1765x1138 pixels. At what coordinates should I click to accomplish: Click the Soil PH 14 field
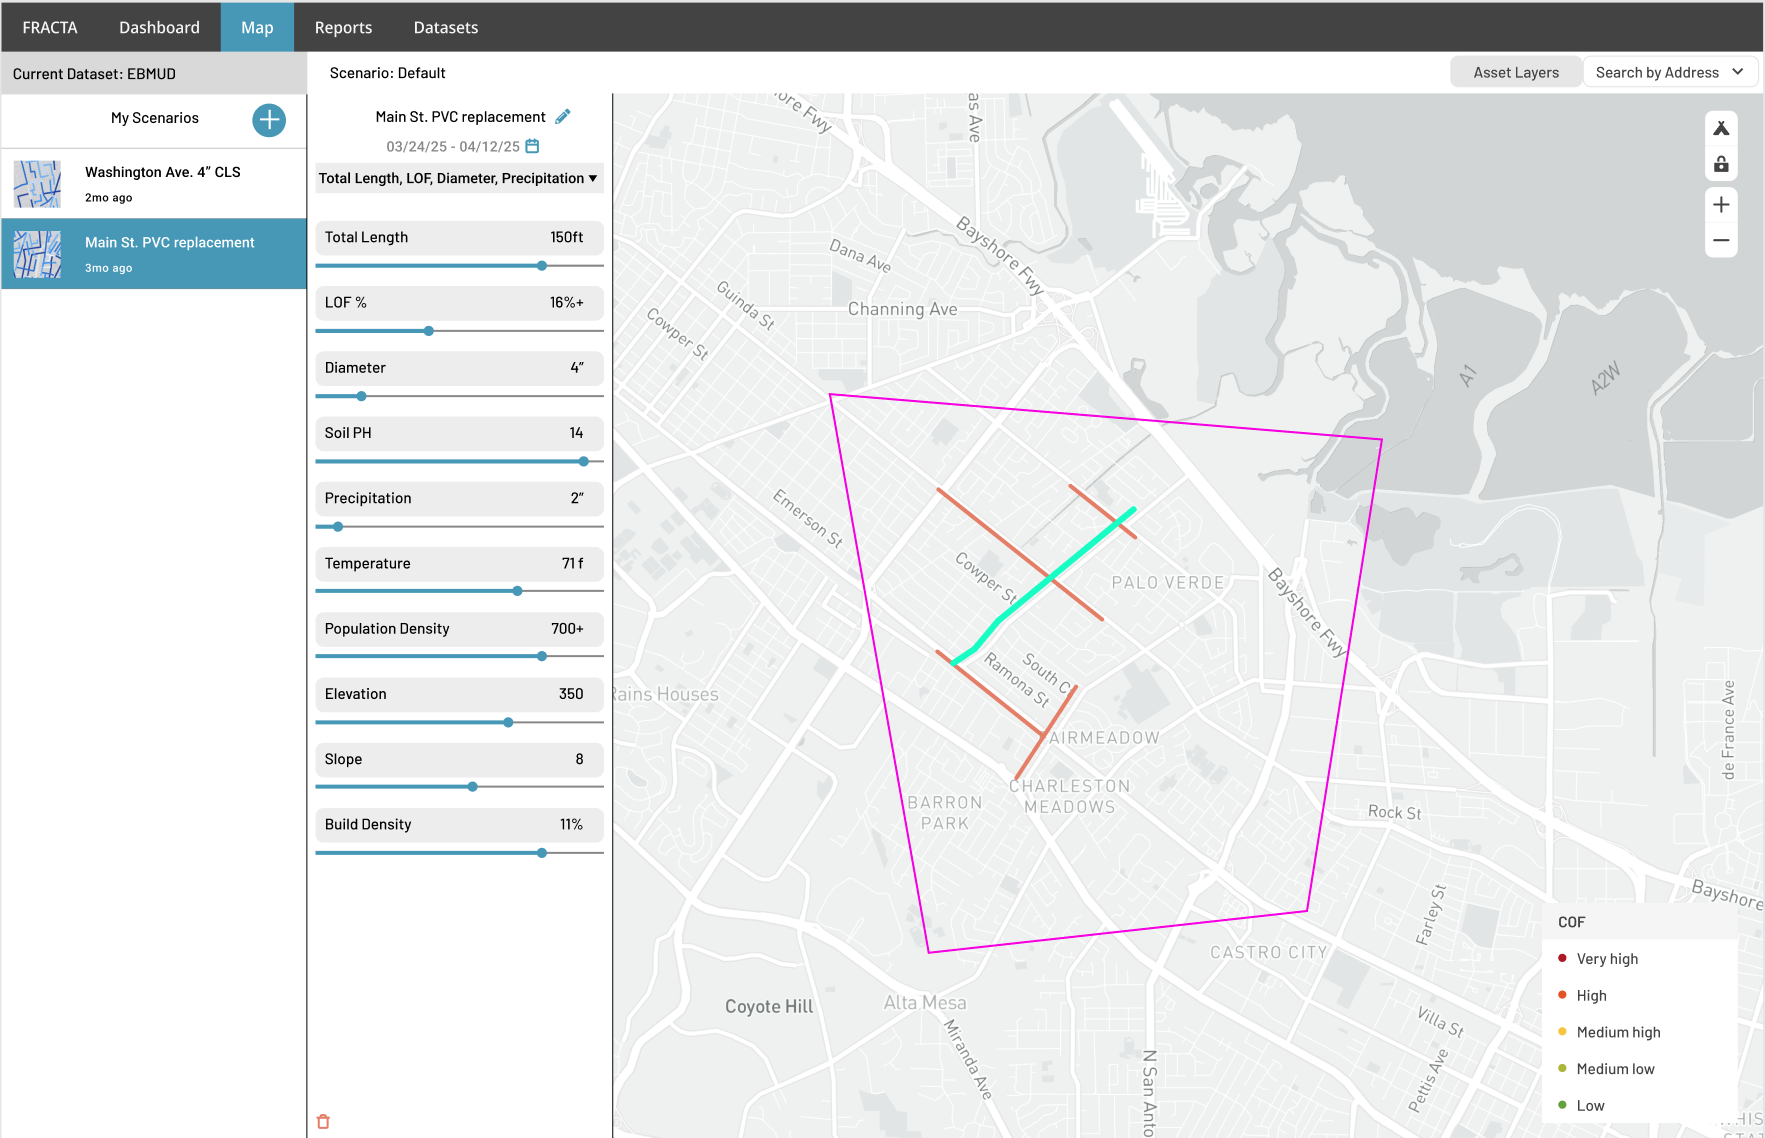(459, 433)
